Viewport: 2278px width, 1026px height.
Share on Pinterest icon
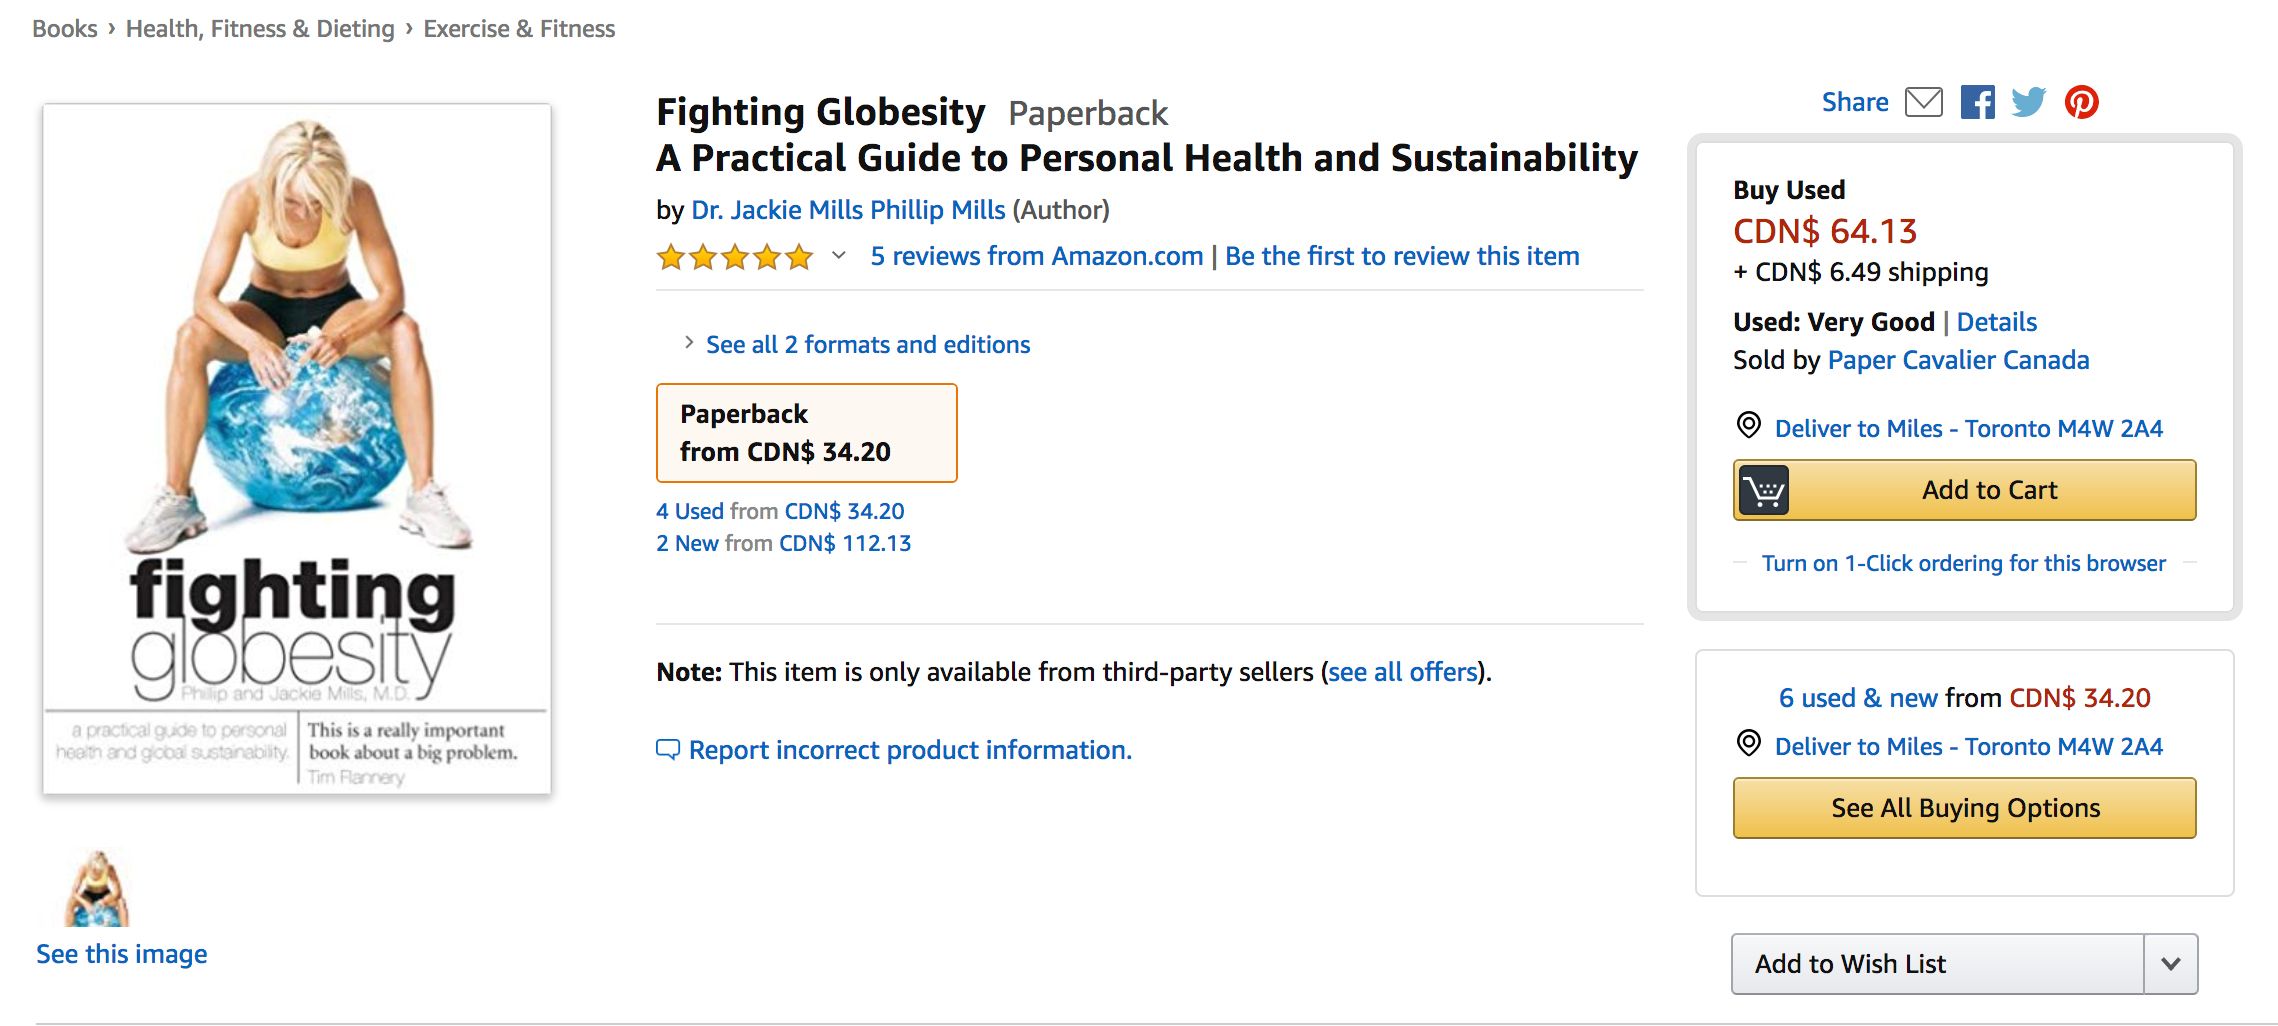point(2081,102)
